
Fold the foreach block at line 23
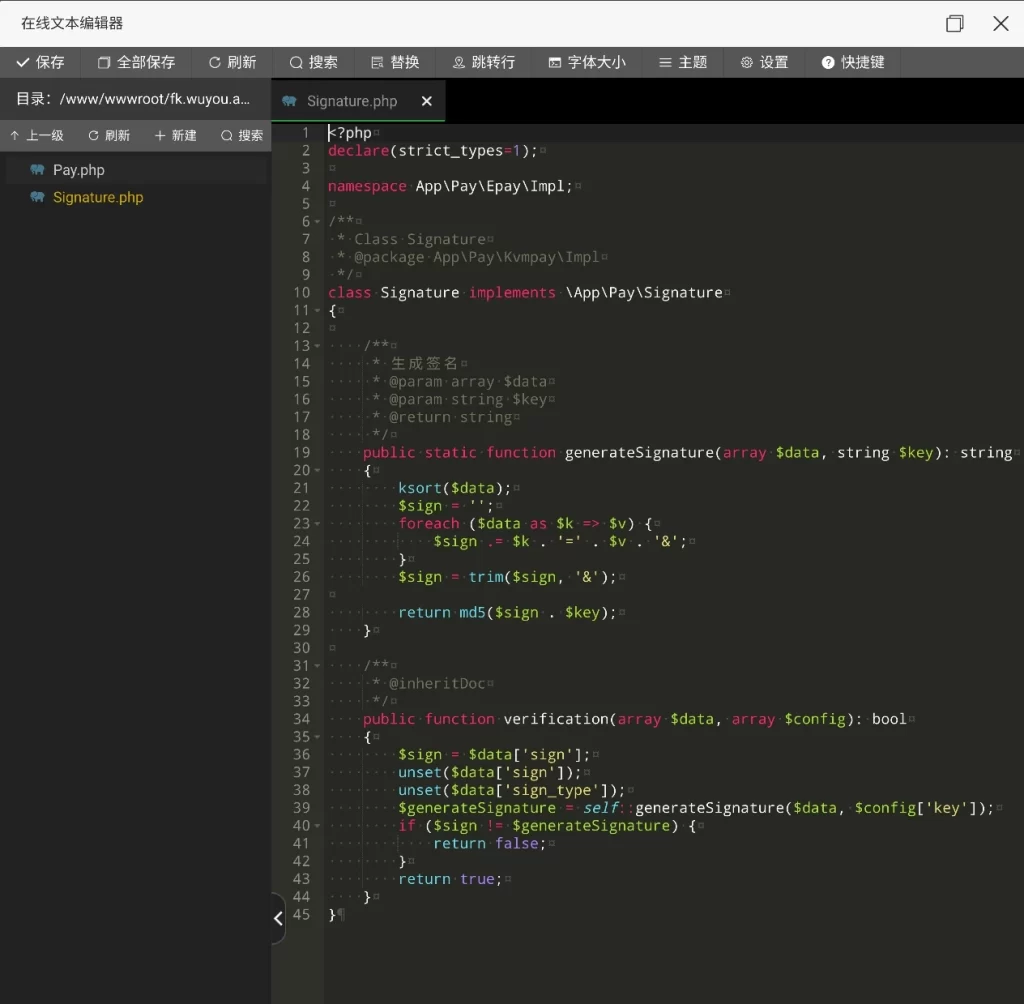tap(317, 524)
